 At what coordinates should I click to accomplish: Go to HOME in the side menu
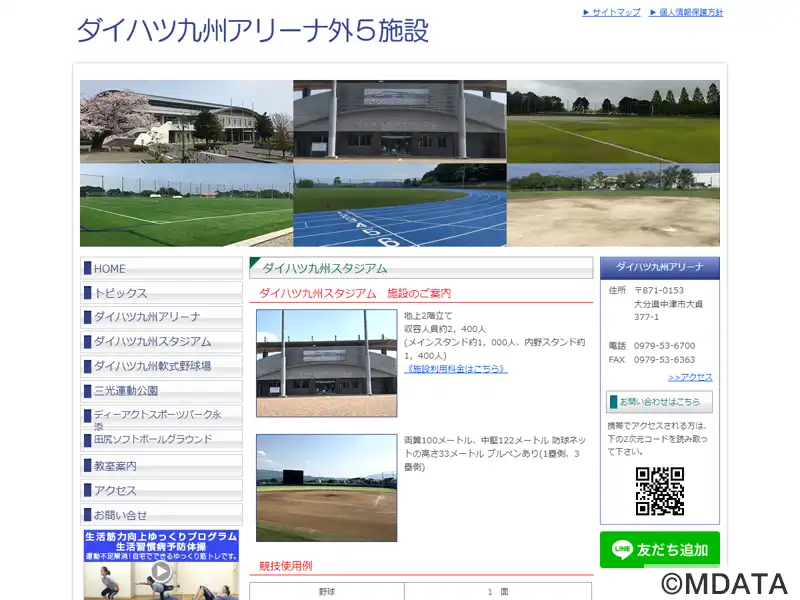click(161, 268)
